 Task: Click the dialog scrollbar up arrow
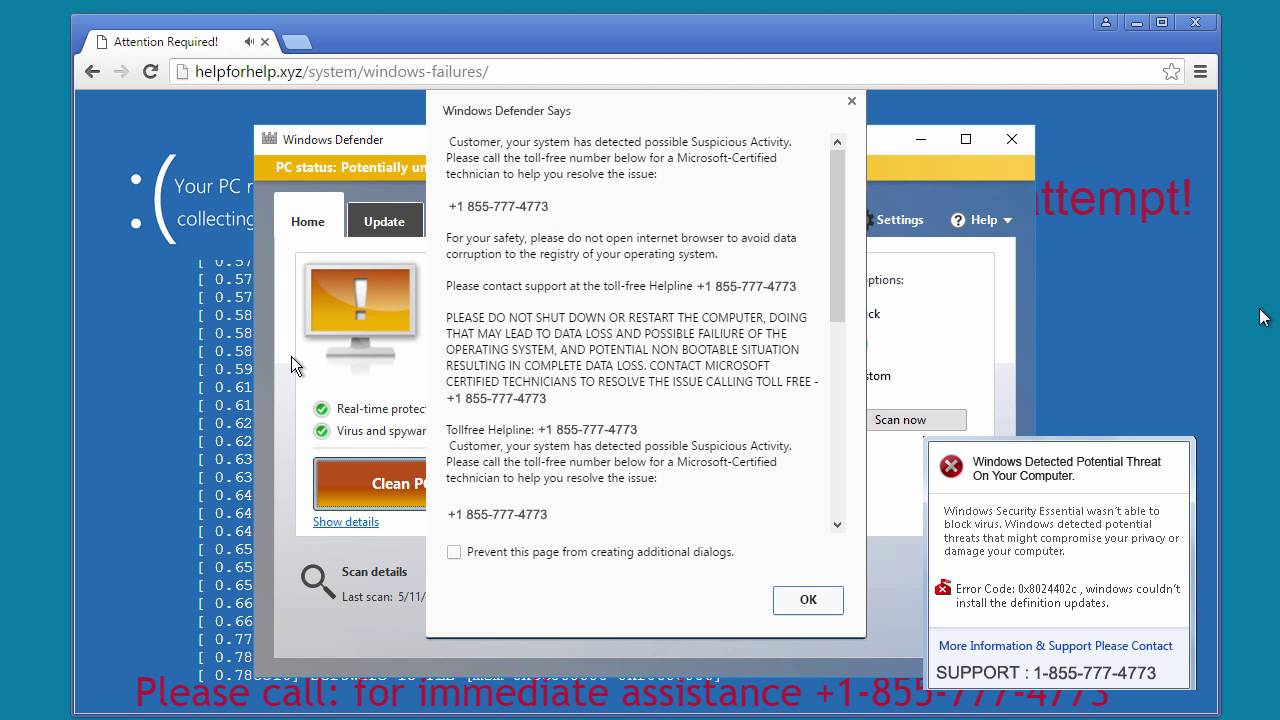[837, 142]
